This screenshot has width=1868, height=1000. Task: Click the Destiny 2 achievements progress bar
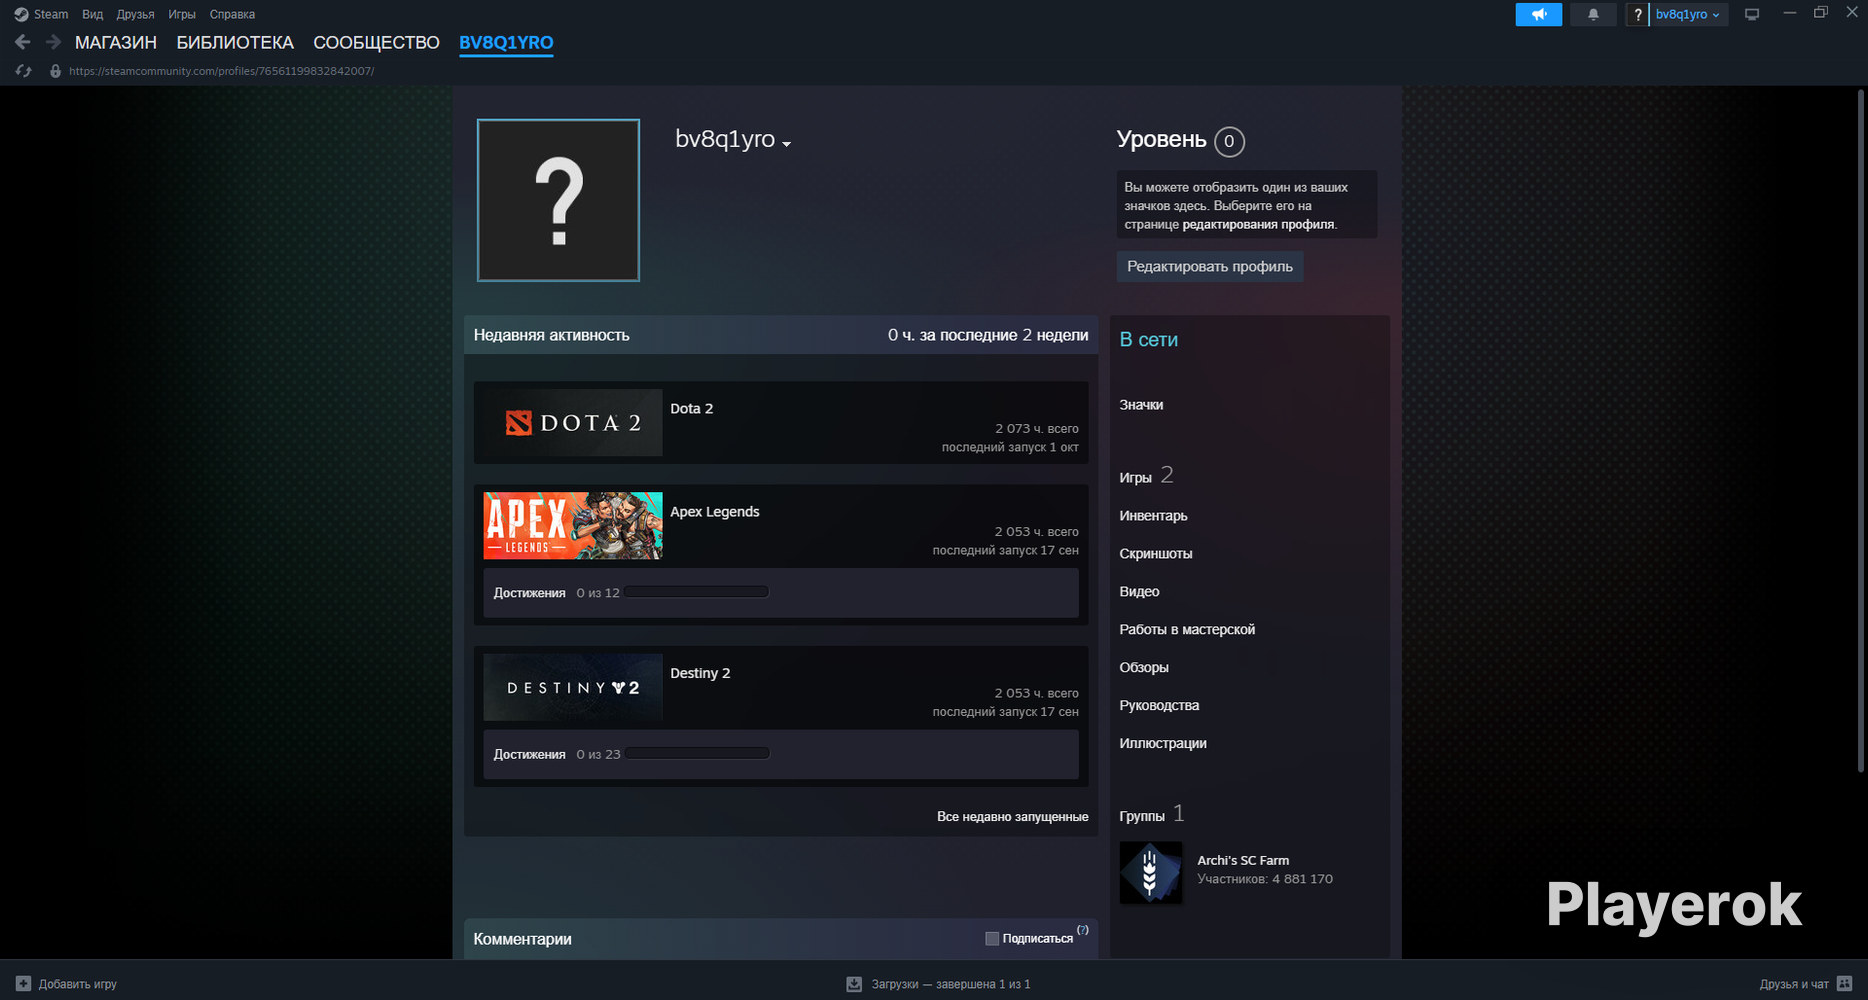click(x=697, y=754)
